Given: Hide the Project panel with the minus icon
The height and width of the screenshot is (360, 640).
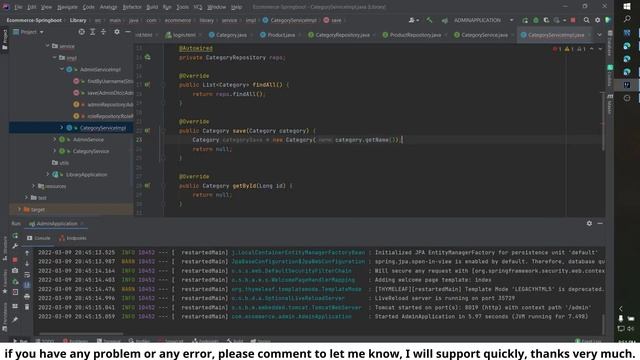Looking at the screenshot, I should 128,32.
